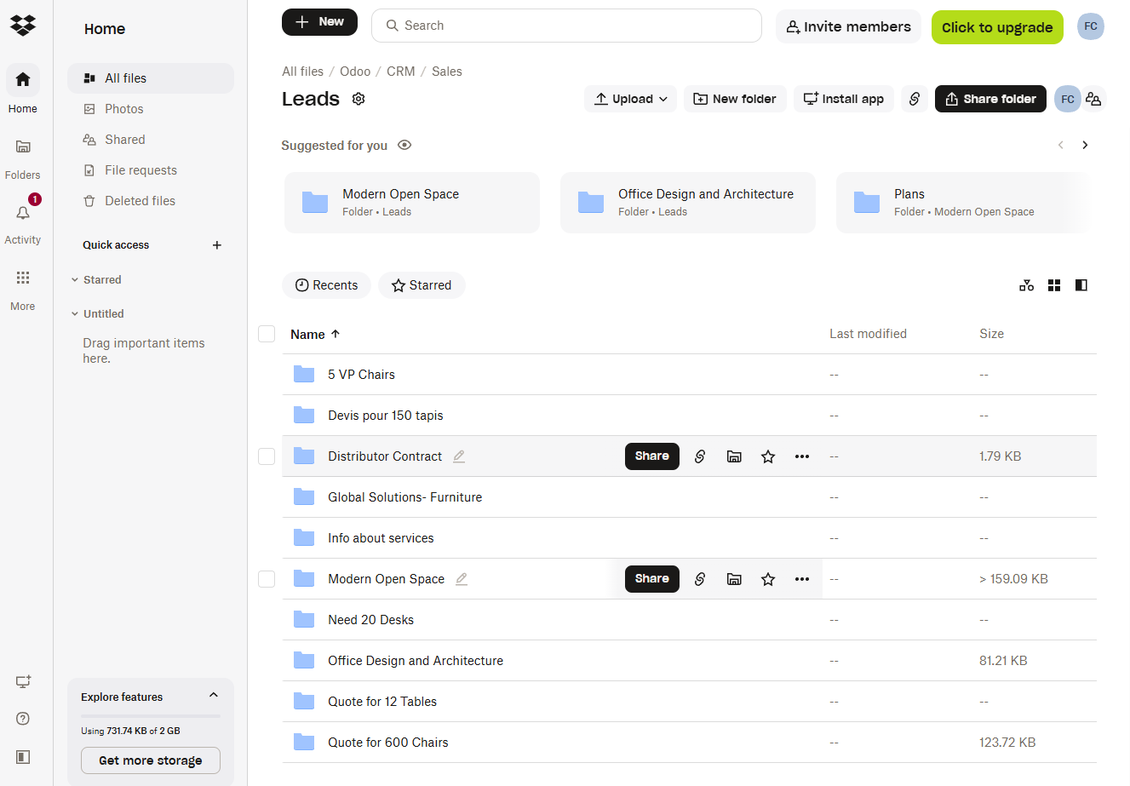Select all files checkbox in header
Viewport: 1130px width, 786px height.
coord(267,334)
